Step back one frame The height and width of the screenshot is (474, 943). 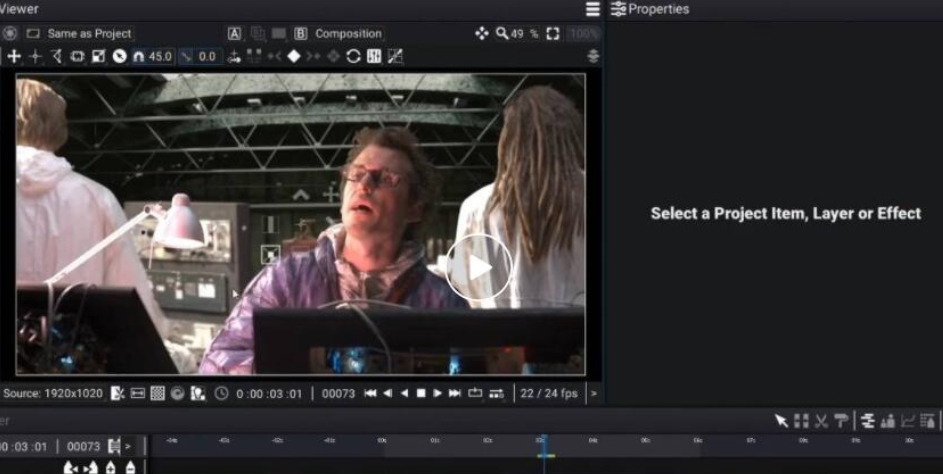coord(387,393)
